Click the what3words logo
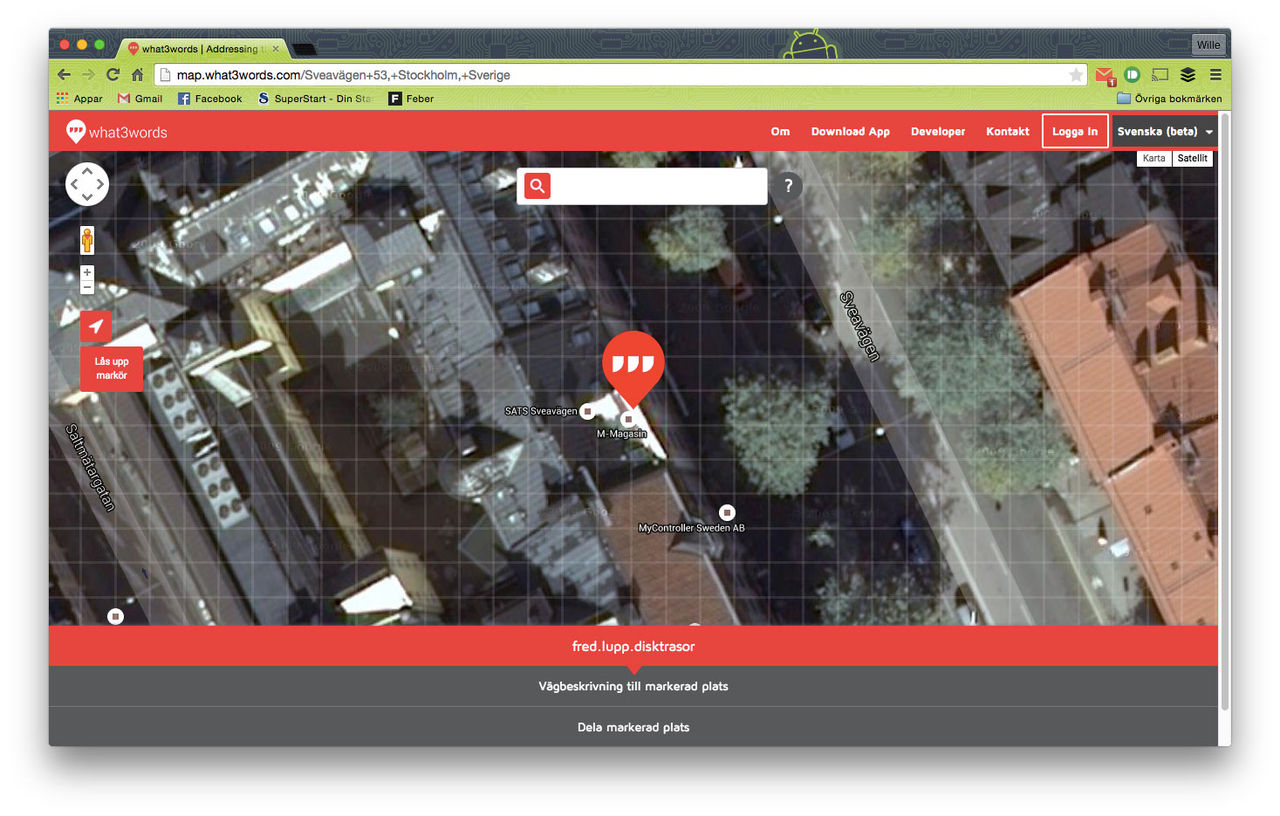Viewport: 1280px width, 816px height. pos(116,131)
